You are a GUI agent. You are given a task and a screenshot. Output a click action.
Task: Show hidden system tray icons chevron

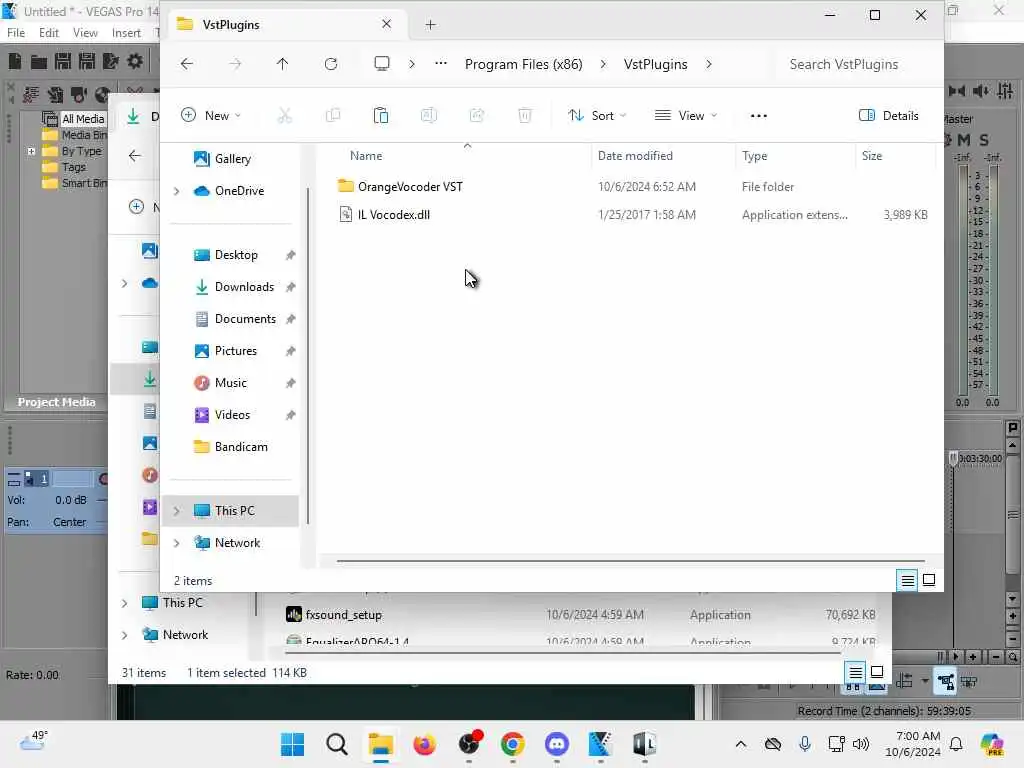coord(741,744)
